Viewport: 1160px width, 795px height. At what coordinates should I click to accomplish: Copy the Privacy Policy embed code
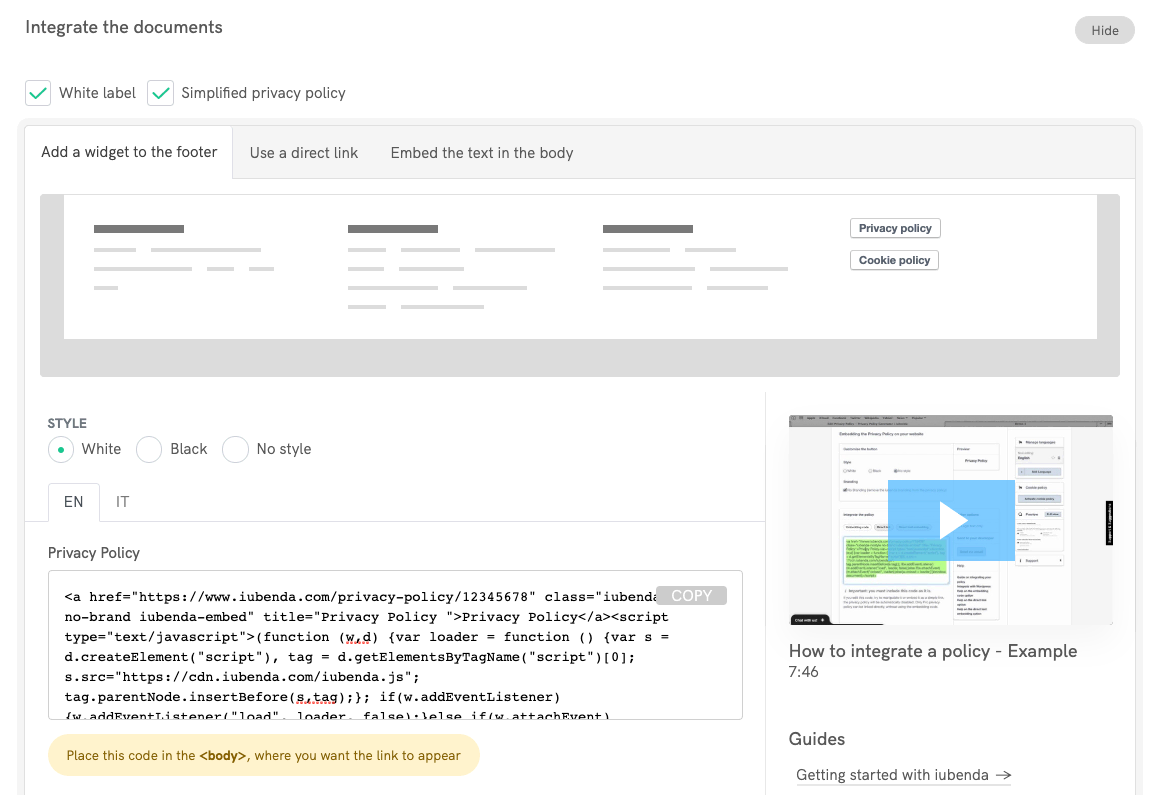[x=691, y=595]
